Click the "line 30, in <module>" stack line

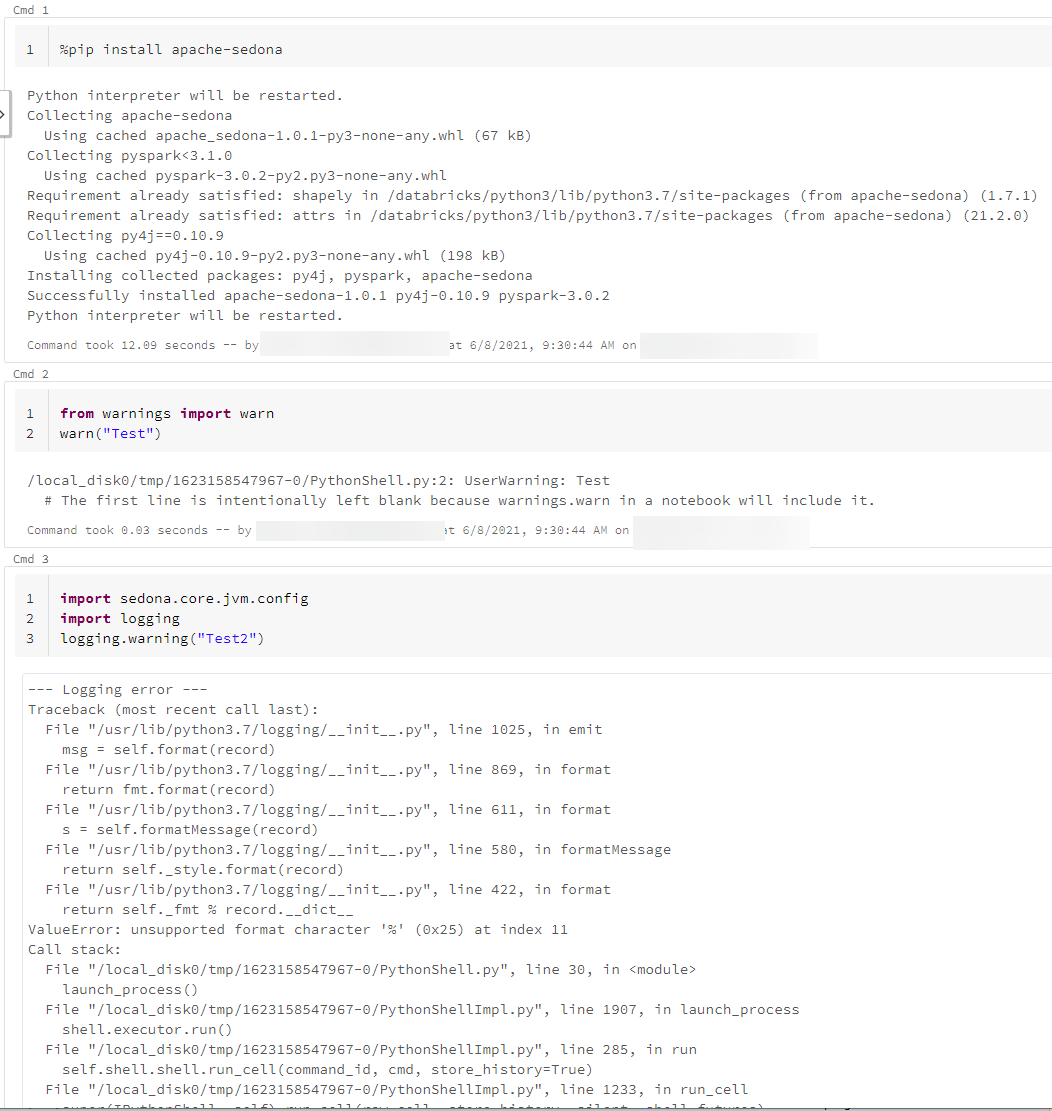coord(371,969)
